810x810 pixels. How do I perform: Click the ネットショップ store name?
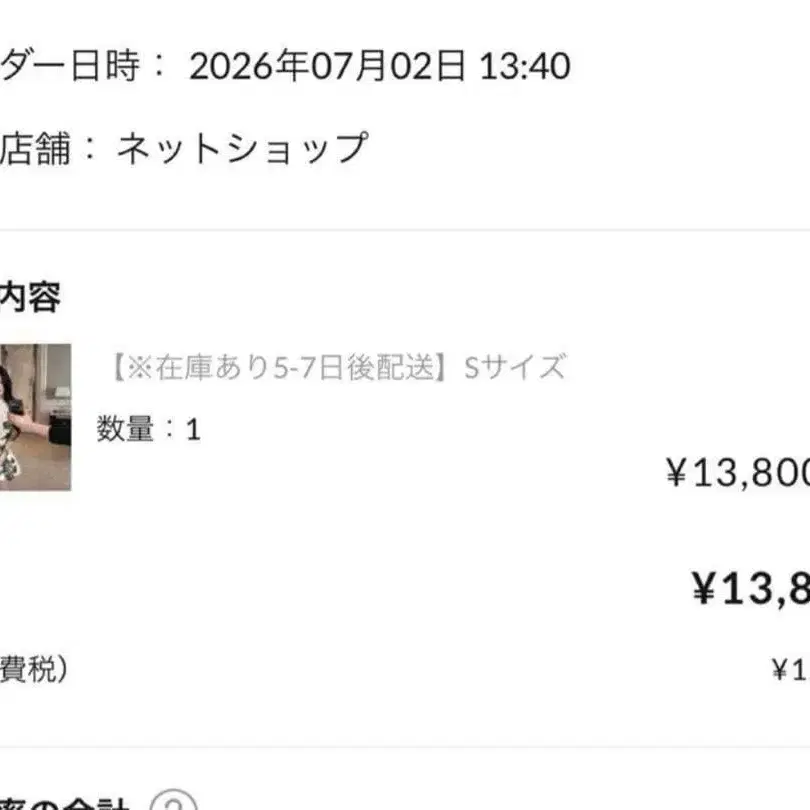(x=243, y=148)
